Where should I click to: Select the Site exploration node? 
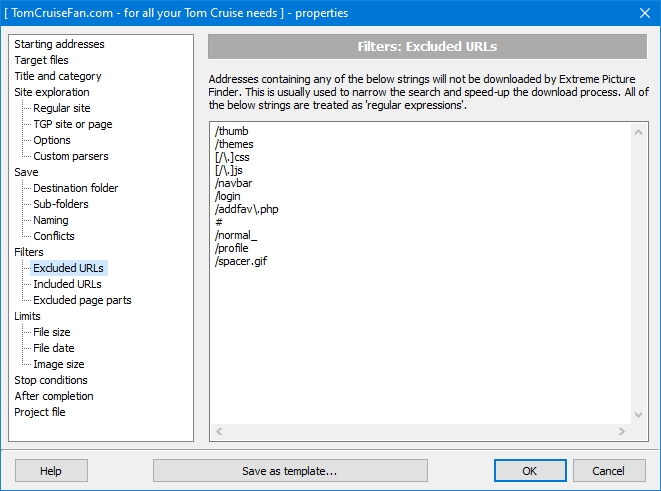(52, 92)
